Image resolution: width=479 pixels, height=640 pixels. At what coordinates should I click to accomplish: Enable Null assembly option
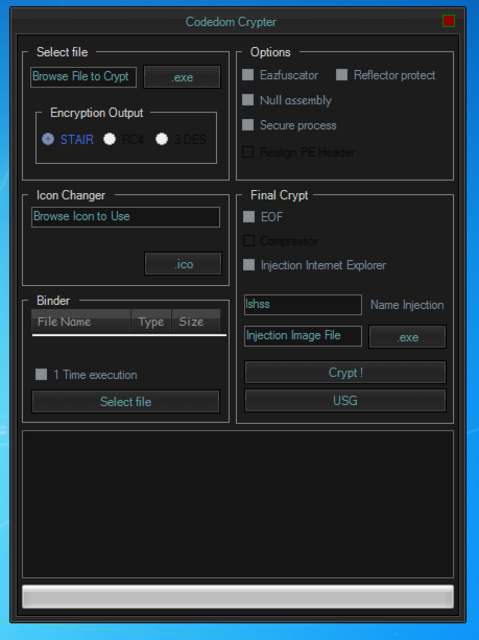(248, 100)
